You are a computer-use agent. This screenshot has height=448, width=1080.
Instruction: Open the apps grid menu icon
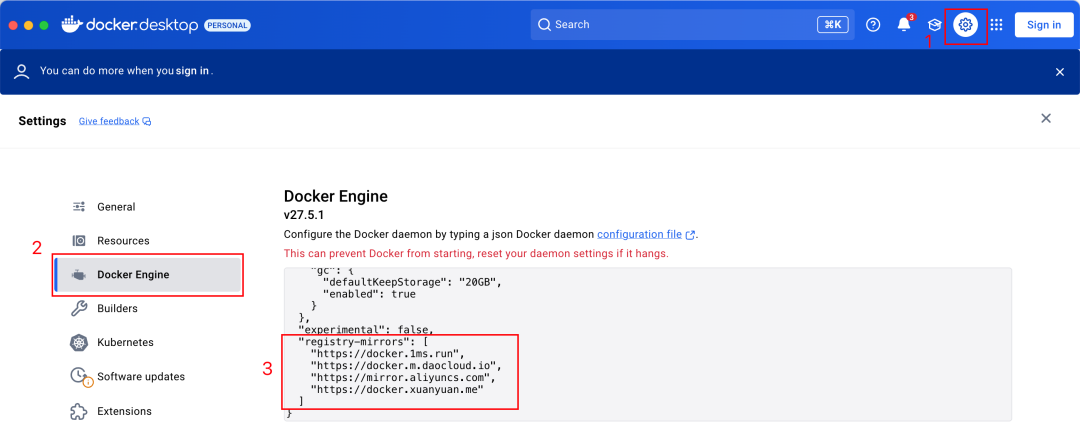996,25
